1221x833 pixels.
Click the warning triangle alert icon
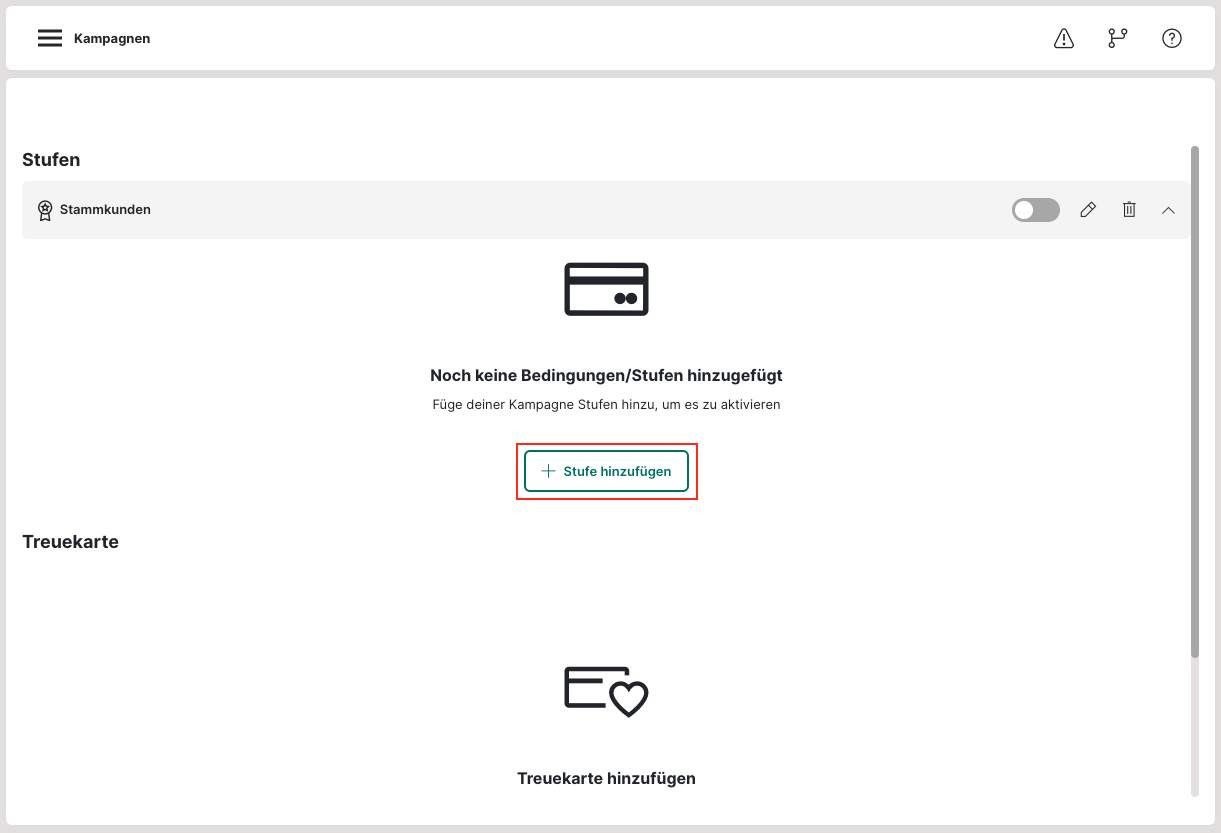[x=1064, y=39]
